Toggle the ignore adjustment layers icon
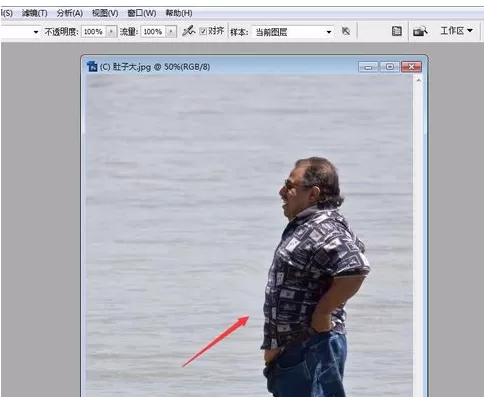Image resolution: width=484 pixels, height=397 pixels. 346,31
